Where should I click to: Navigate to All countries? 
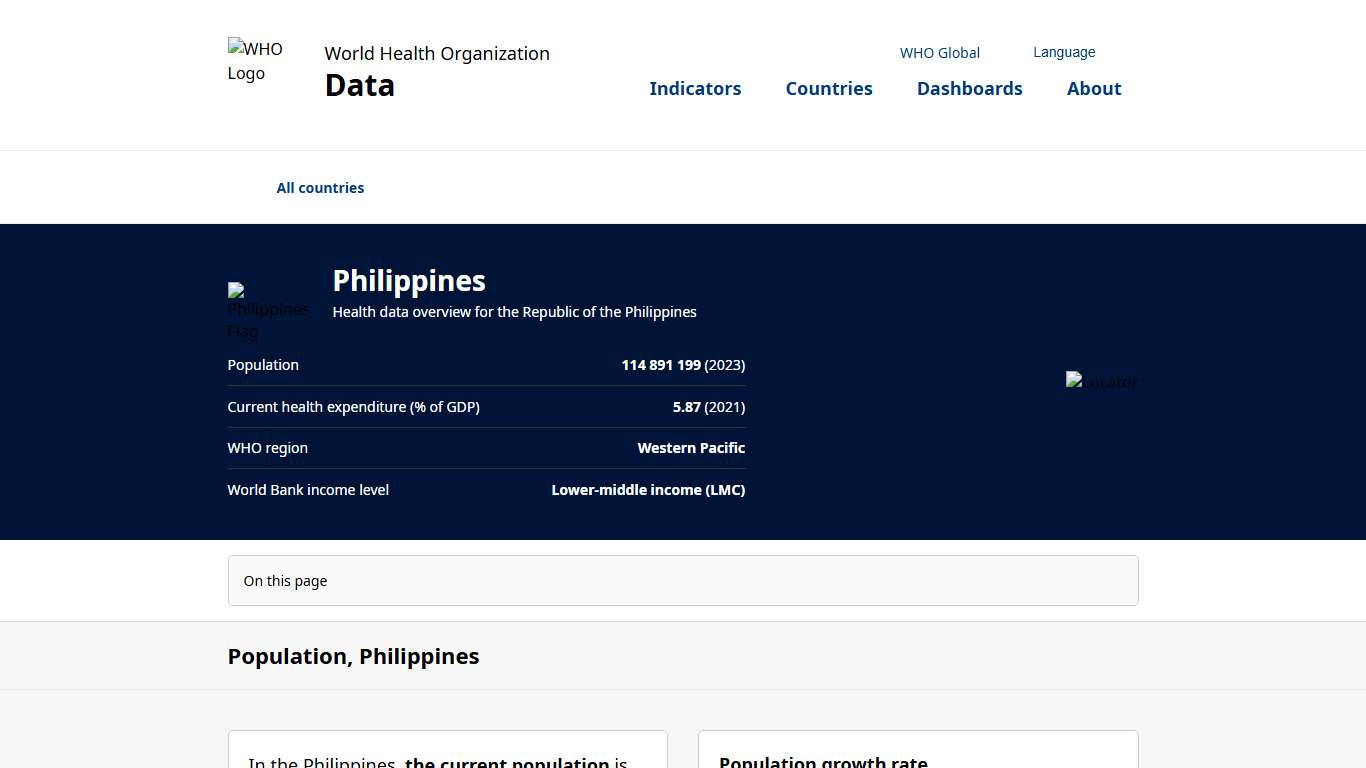coord(320,187)
